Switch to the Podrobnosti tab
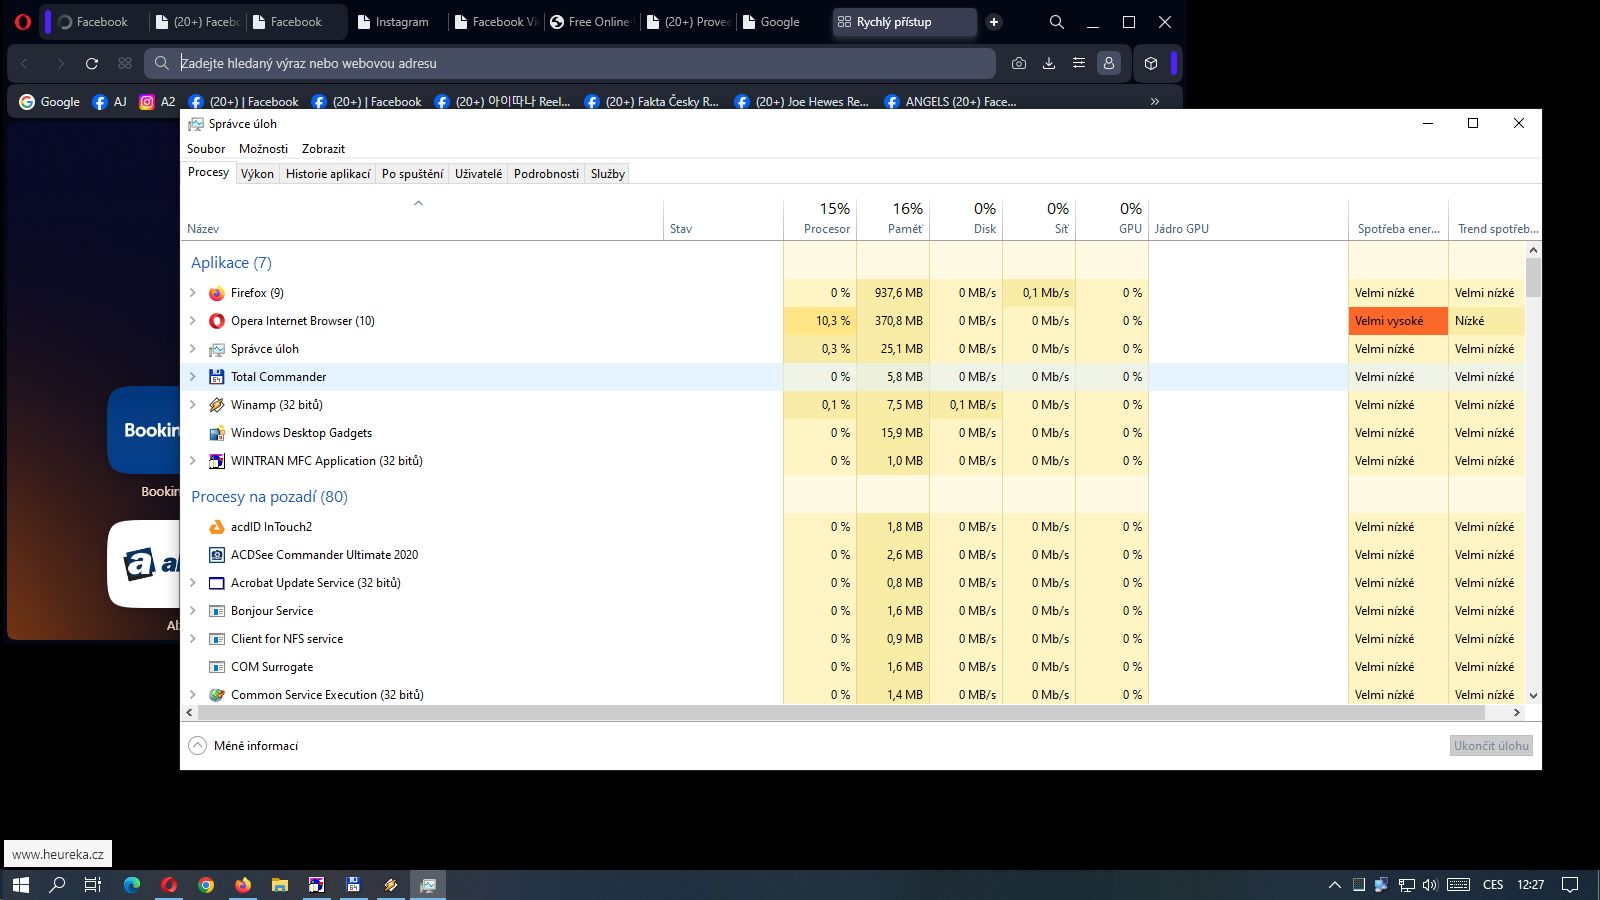 (x=546, y=174)
